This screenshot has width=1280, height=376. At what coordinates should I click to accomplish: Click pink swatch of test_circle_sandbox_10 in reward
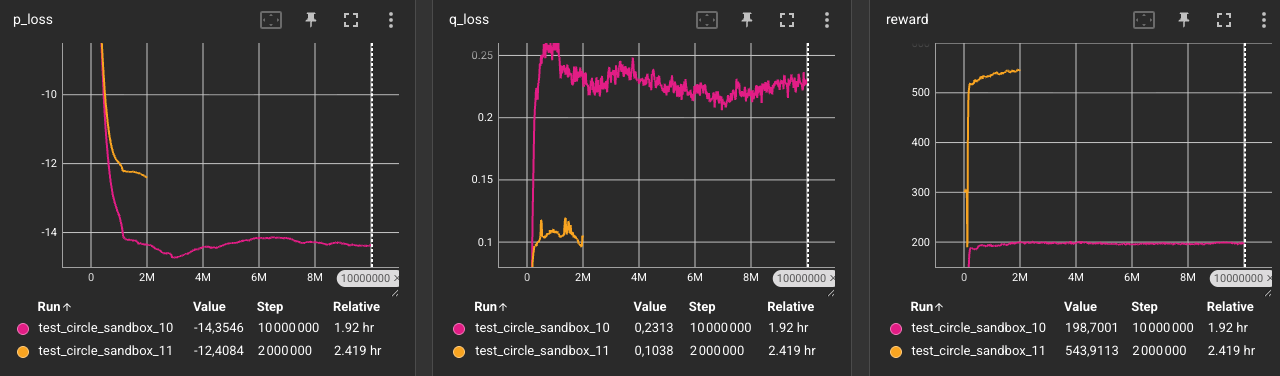coord(895,328)
